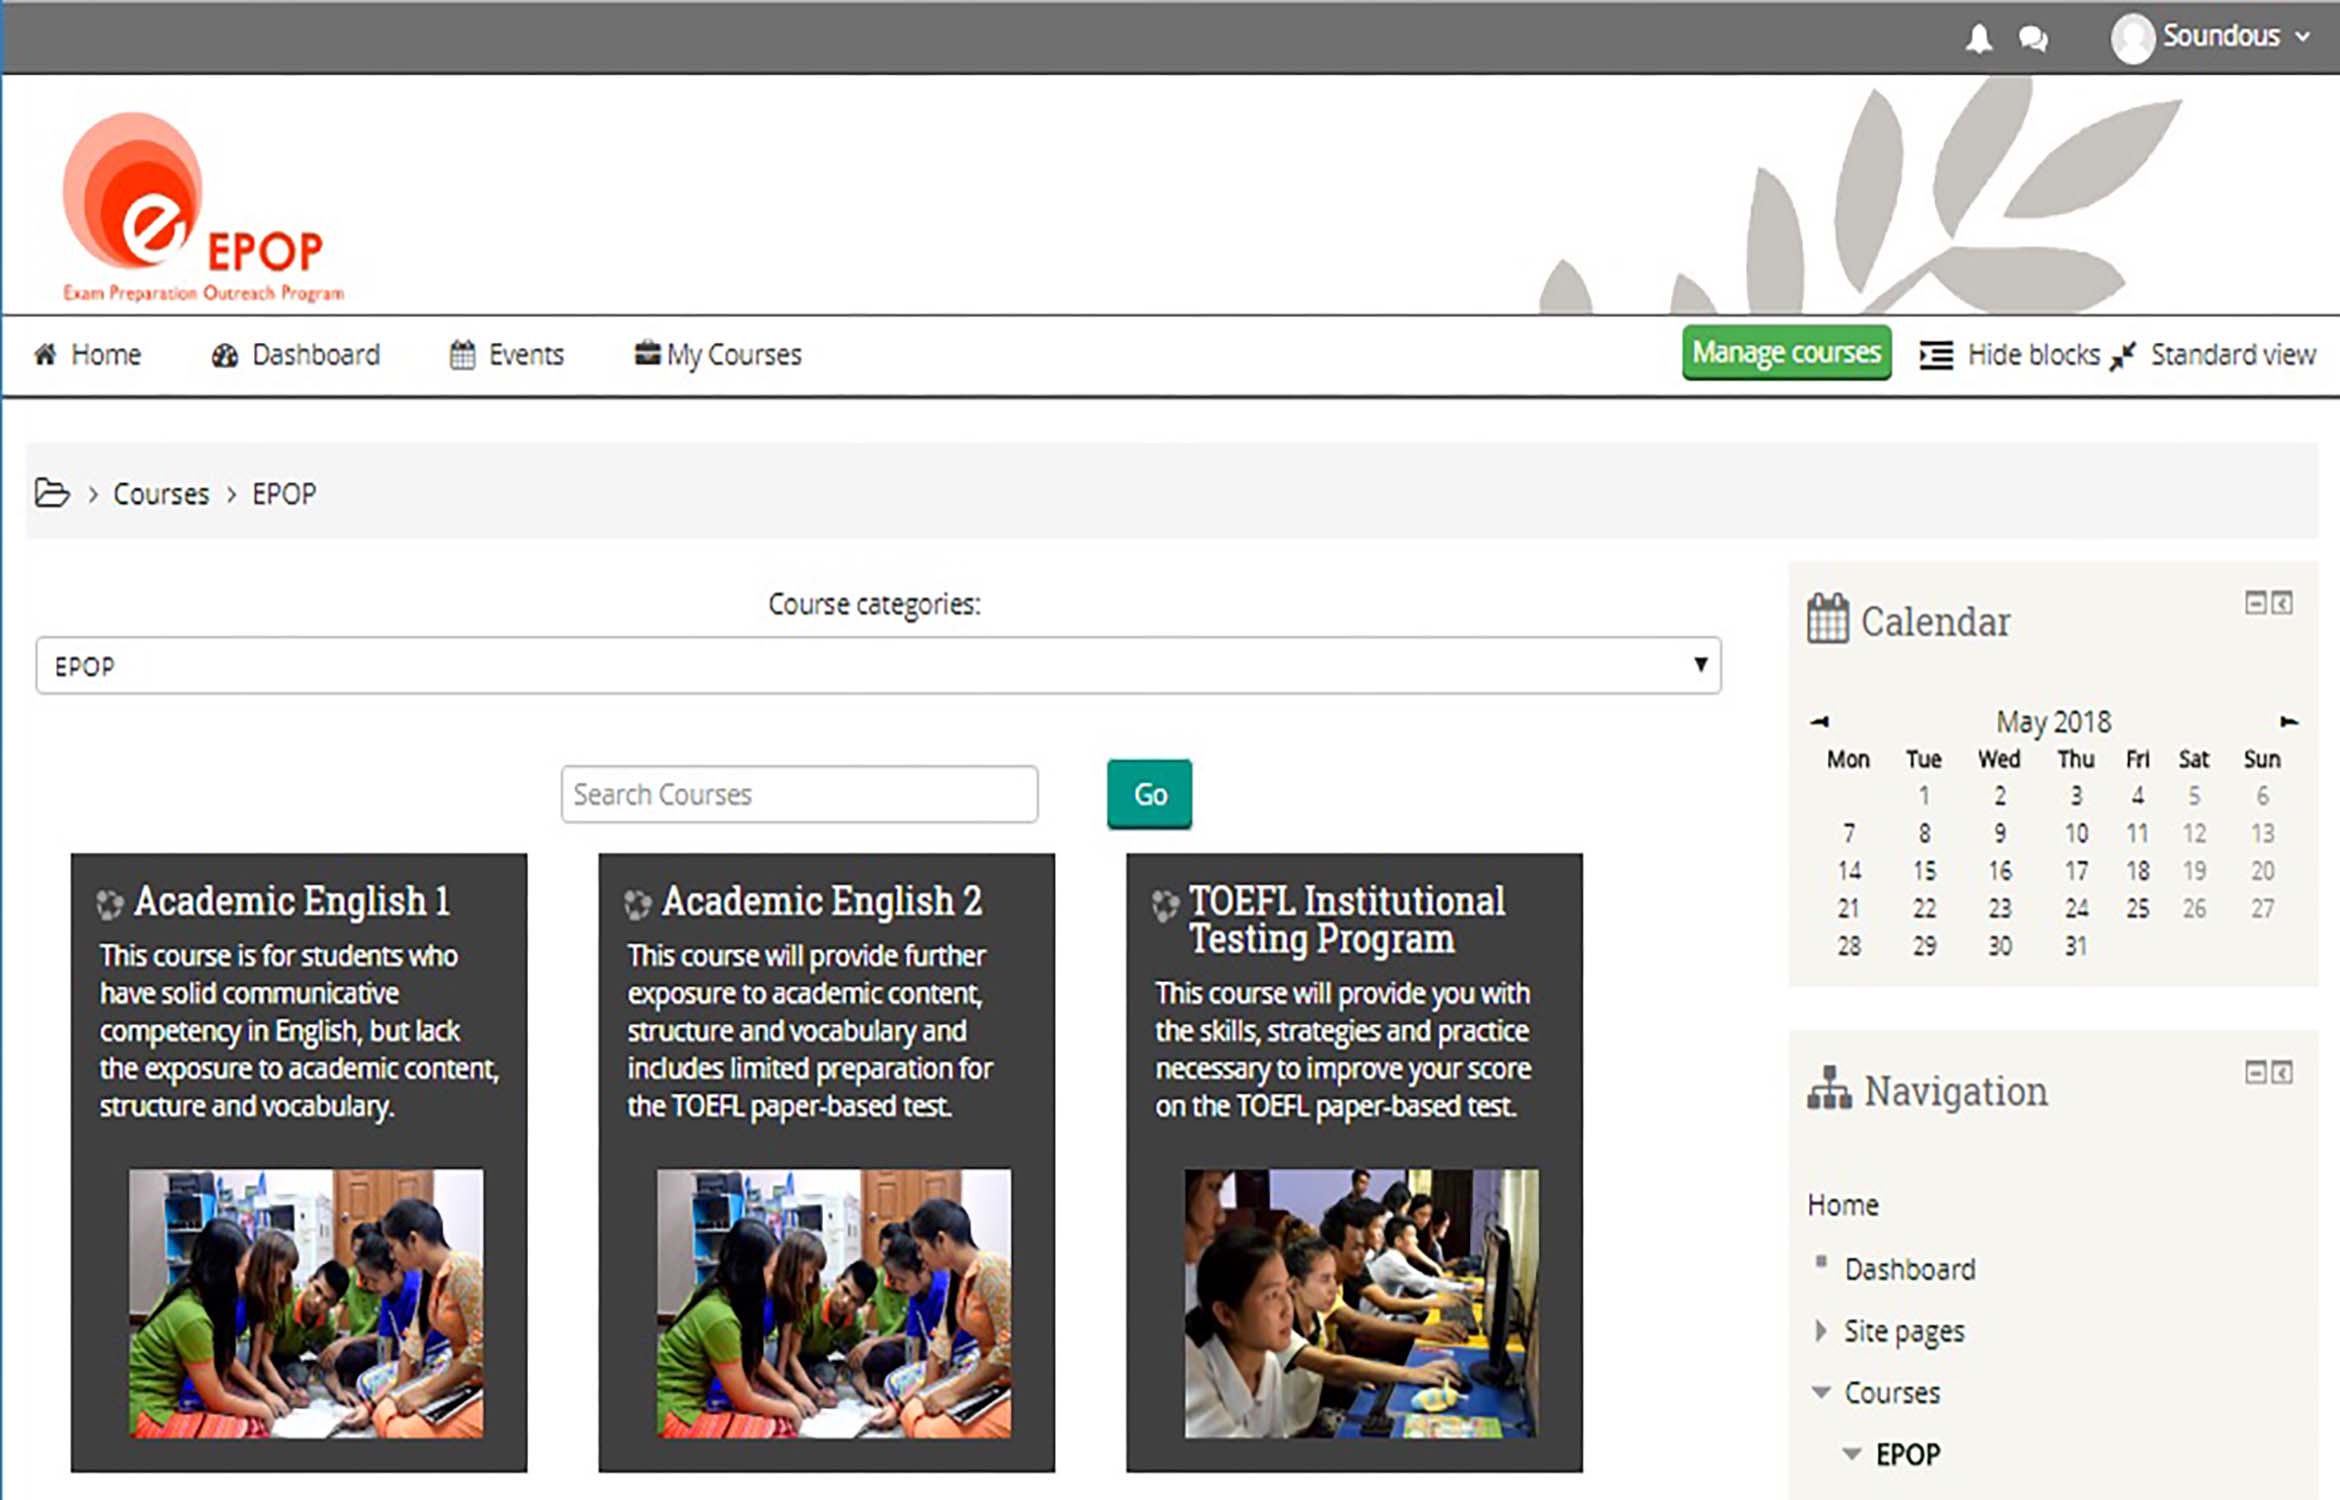Click the My Courses briefcase icon
Screen dimensions: 2340x1500
click(647, 353)
